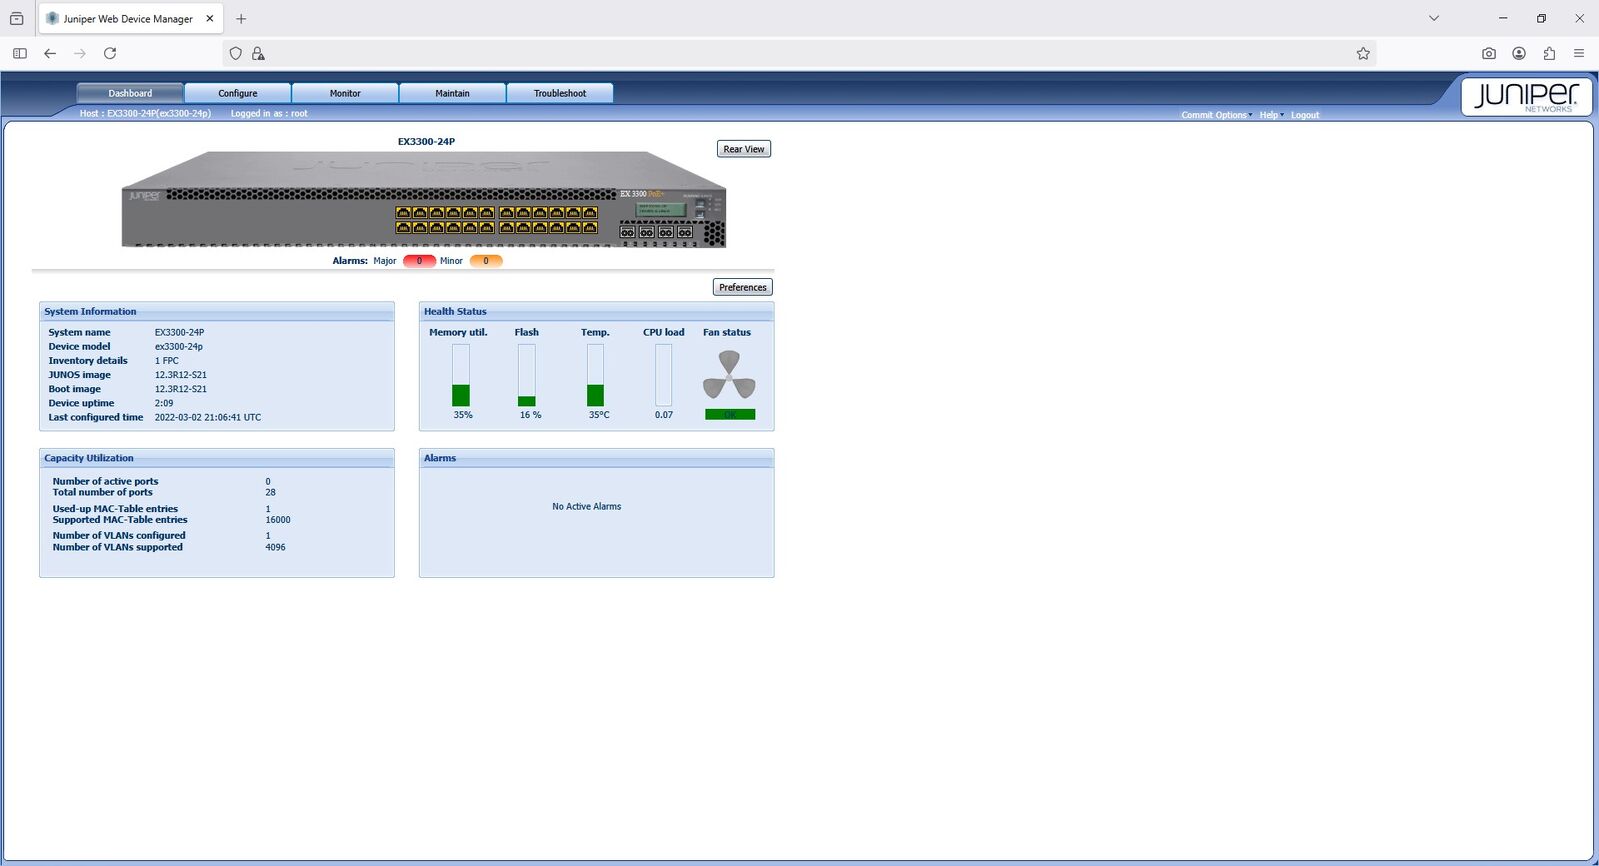Click the green fan OK status bar
1599x866 pixels.
730,414
